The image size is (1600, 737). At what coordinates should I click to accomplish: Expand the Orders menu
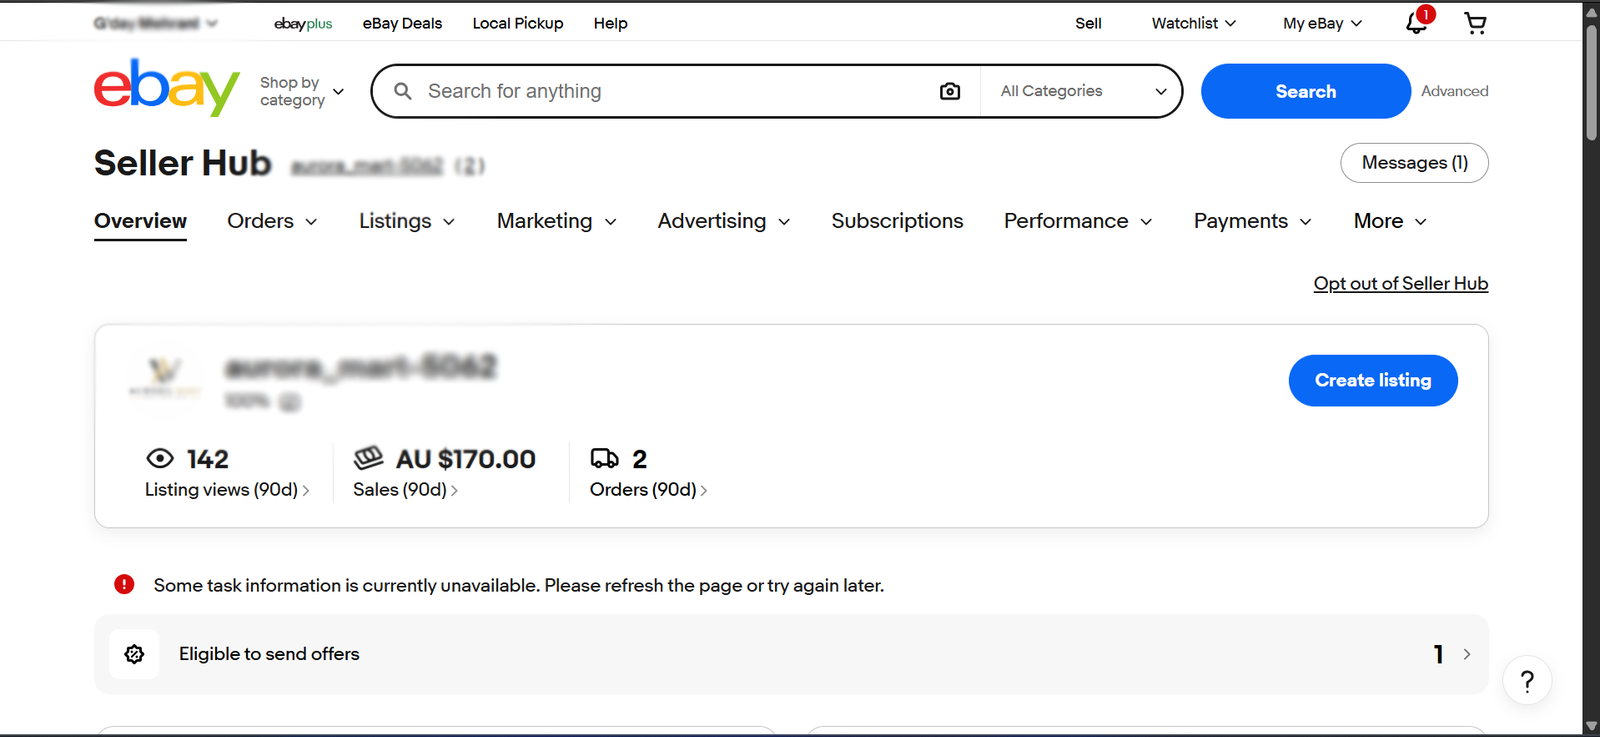[272, 221]
